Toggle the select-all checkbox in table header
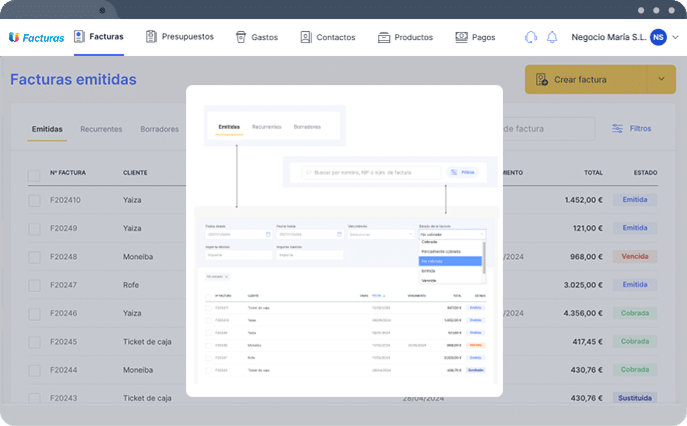 [x=34, y=176]
